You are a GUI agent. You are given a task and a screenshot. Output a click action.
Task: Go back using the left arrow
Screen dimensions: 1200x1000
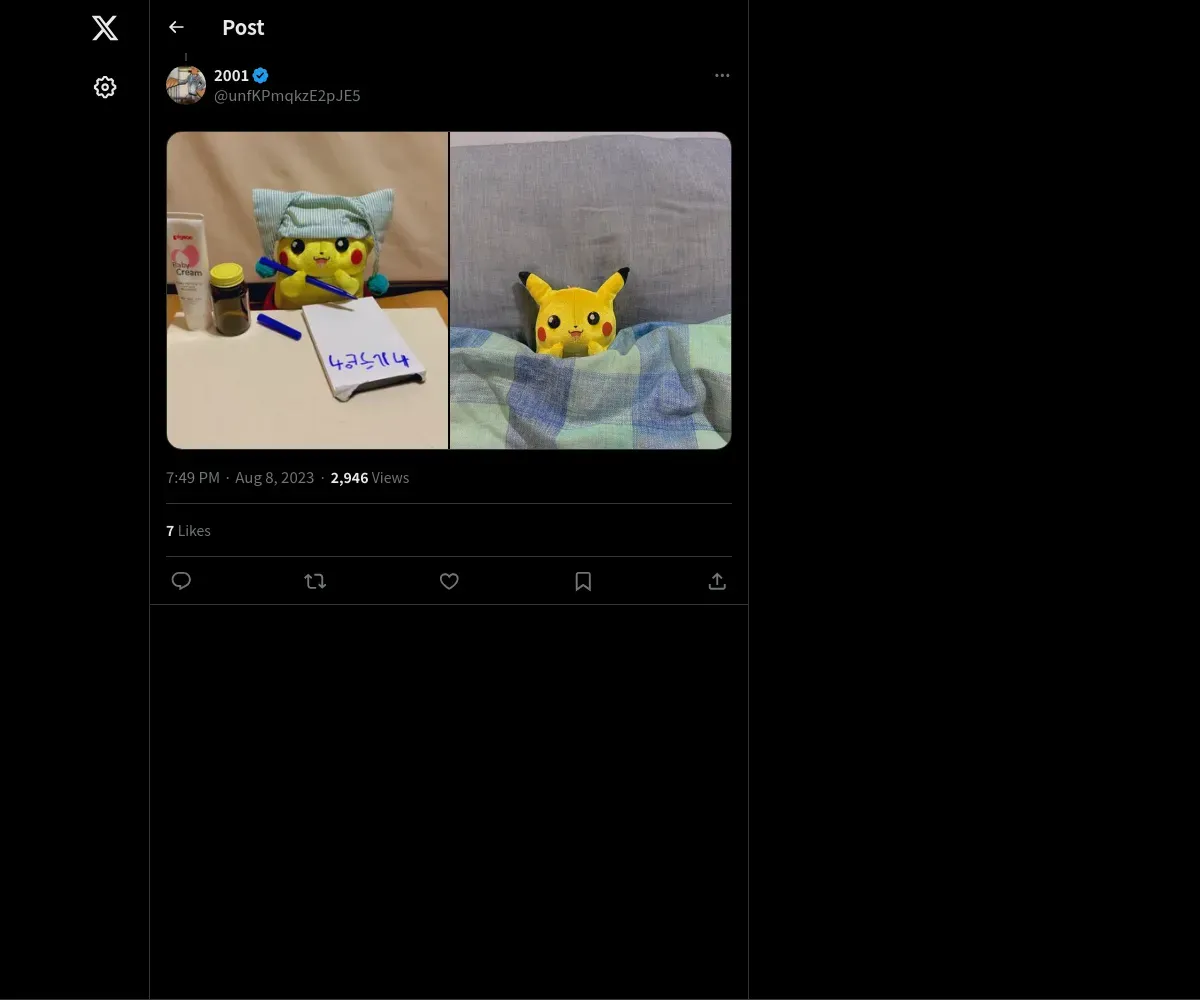click(x=176, y=28)
